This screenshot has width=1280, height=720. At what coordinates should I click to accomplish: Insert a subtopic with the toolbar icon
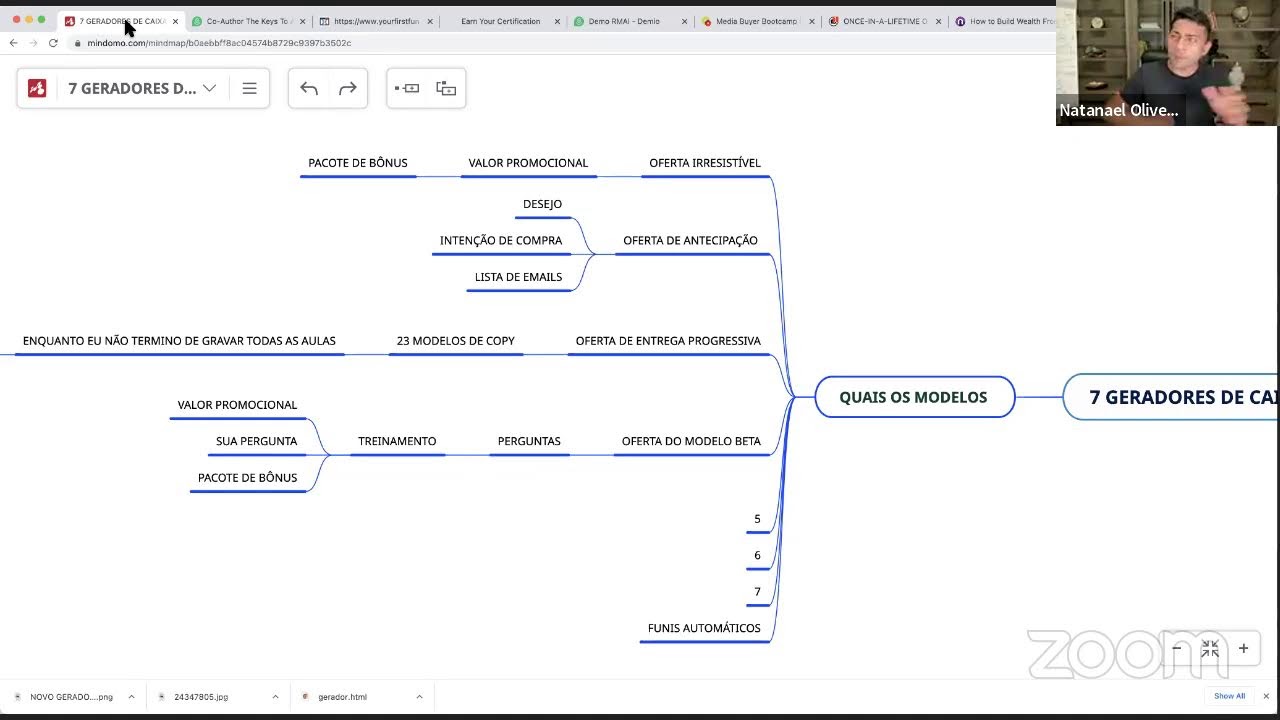tap(446, 88)
